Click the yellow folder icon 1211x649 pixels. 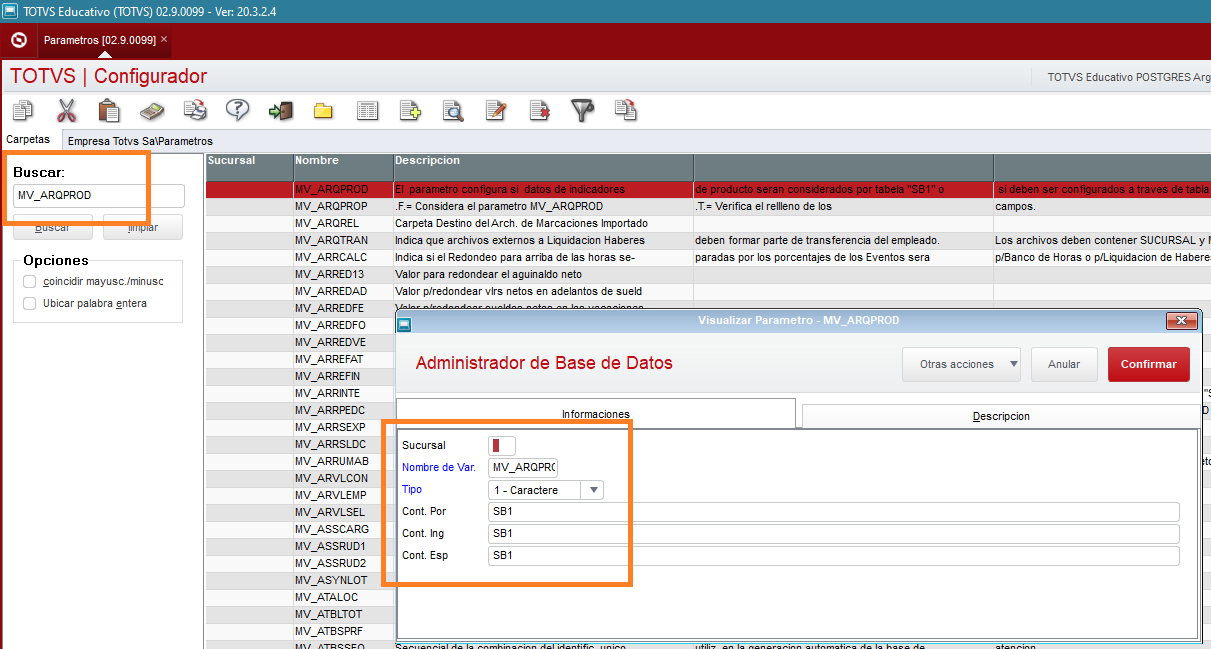tap(323, 111)
